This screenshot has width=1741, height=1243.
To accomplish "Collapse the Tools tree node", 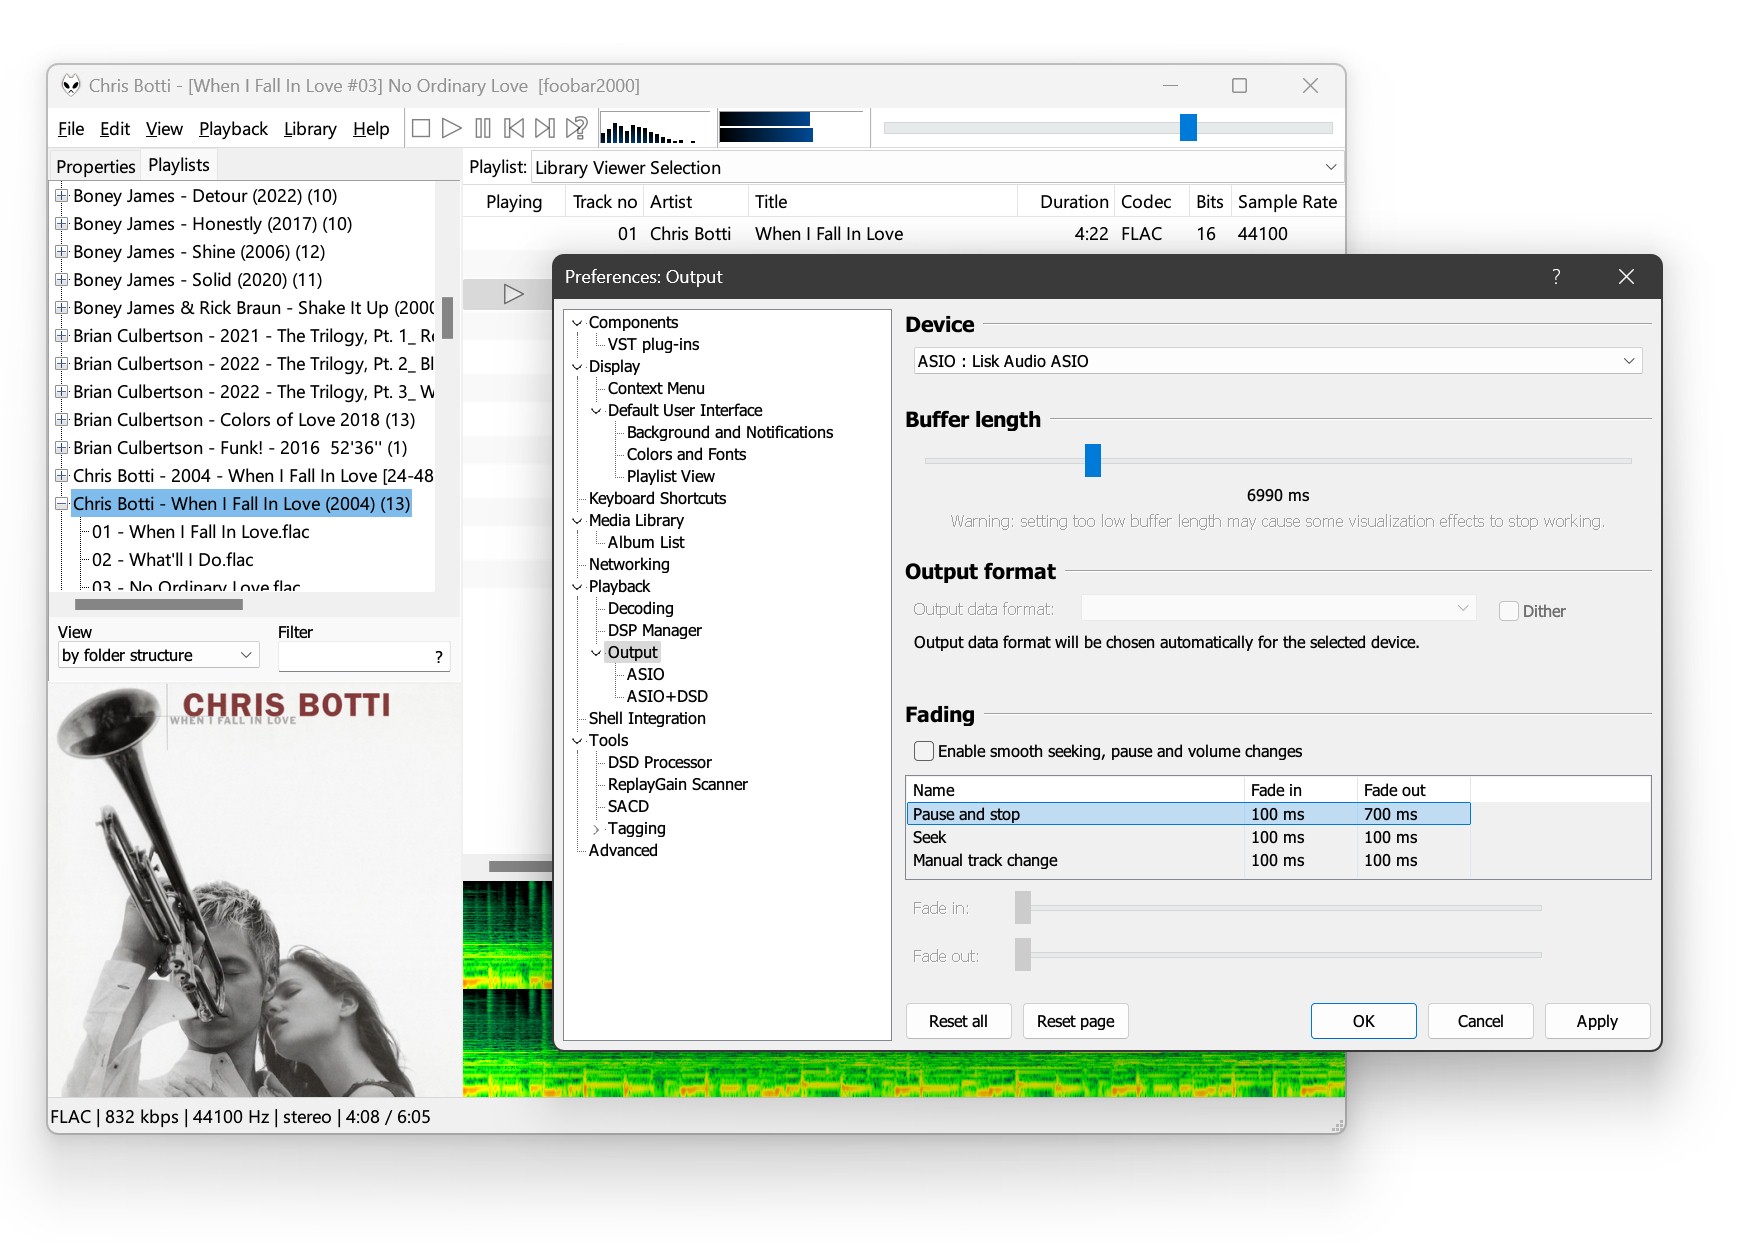I will 577,741.
